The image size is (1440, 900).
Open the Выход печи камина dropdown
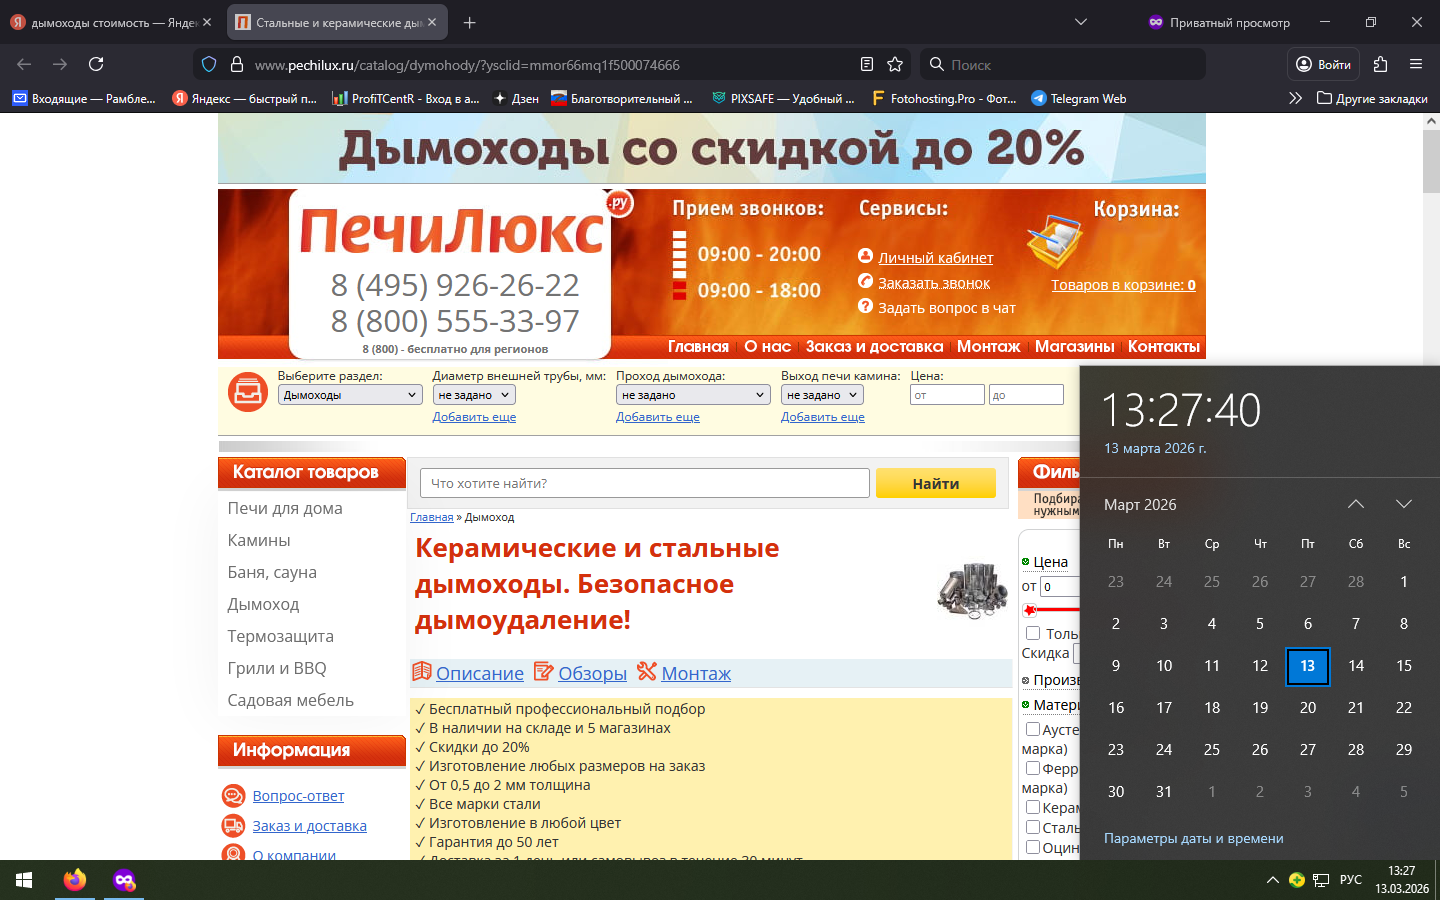click(822, 395)
